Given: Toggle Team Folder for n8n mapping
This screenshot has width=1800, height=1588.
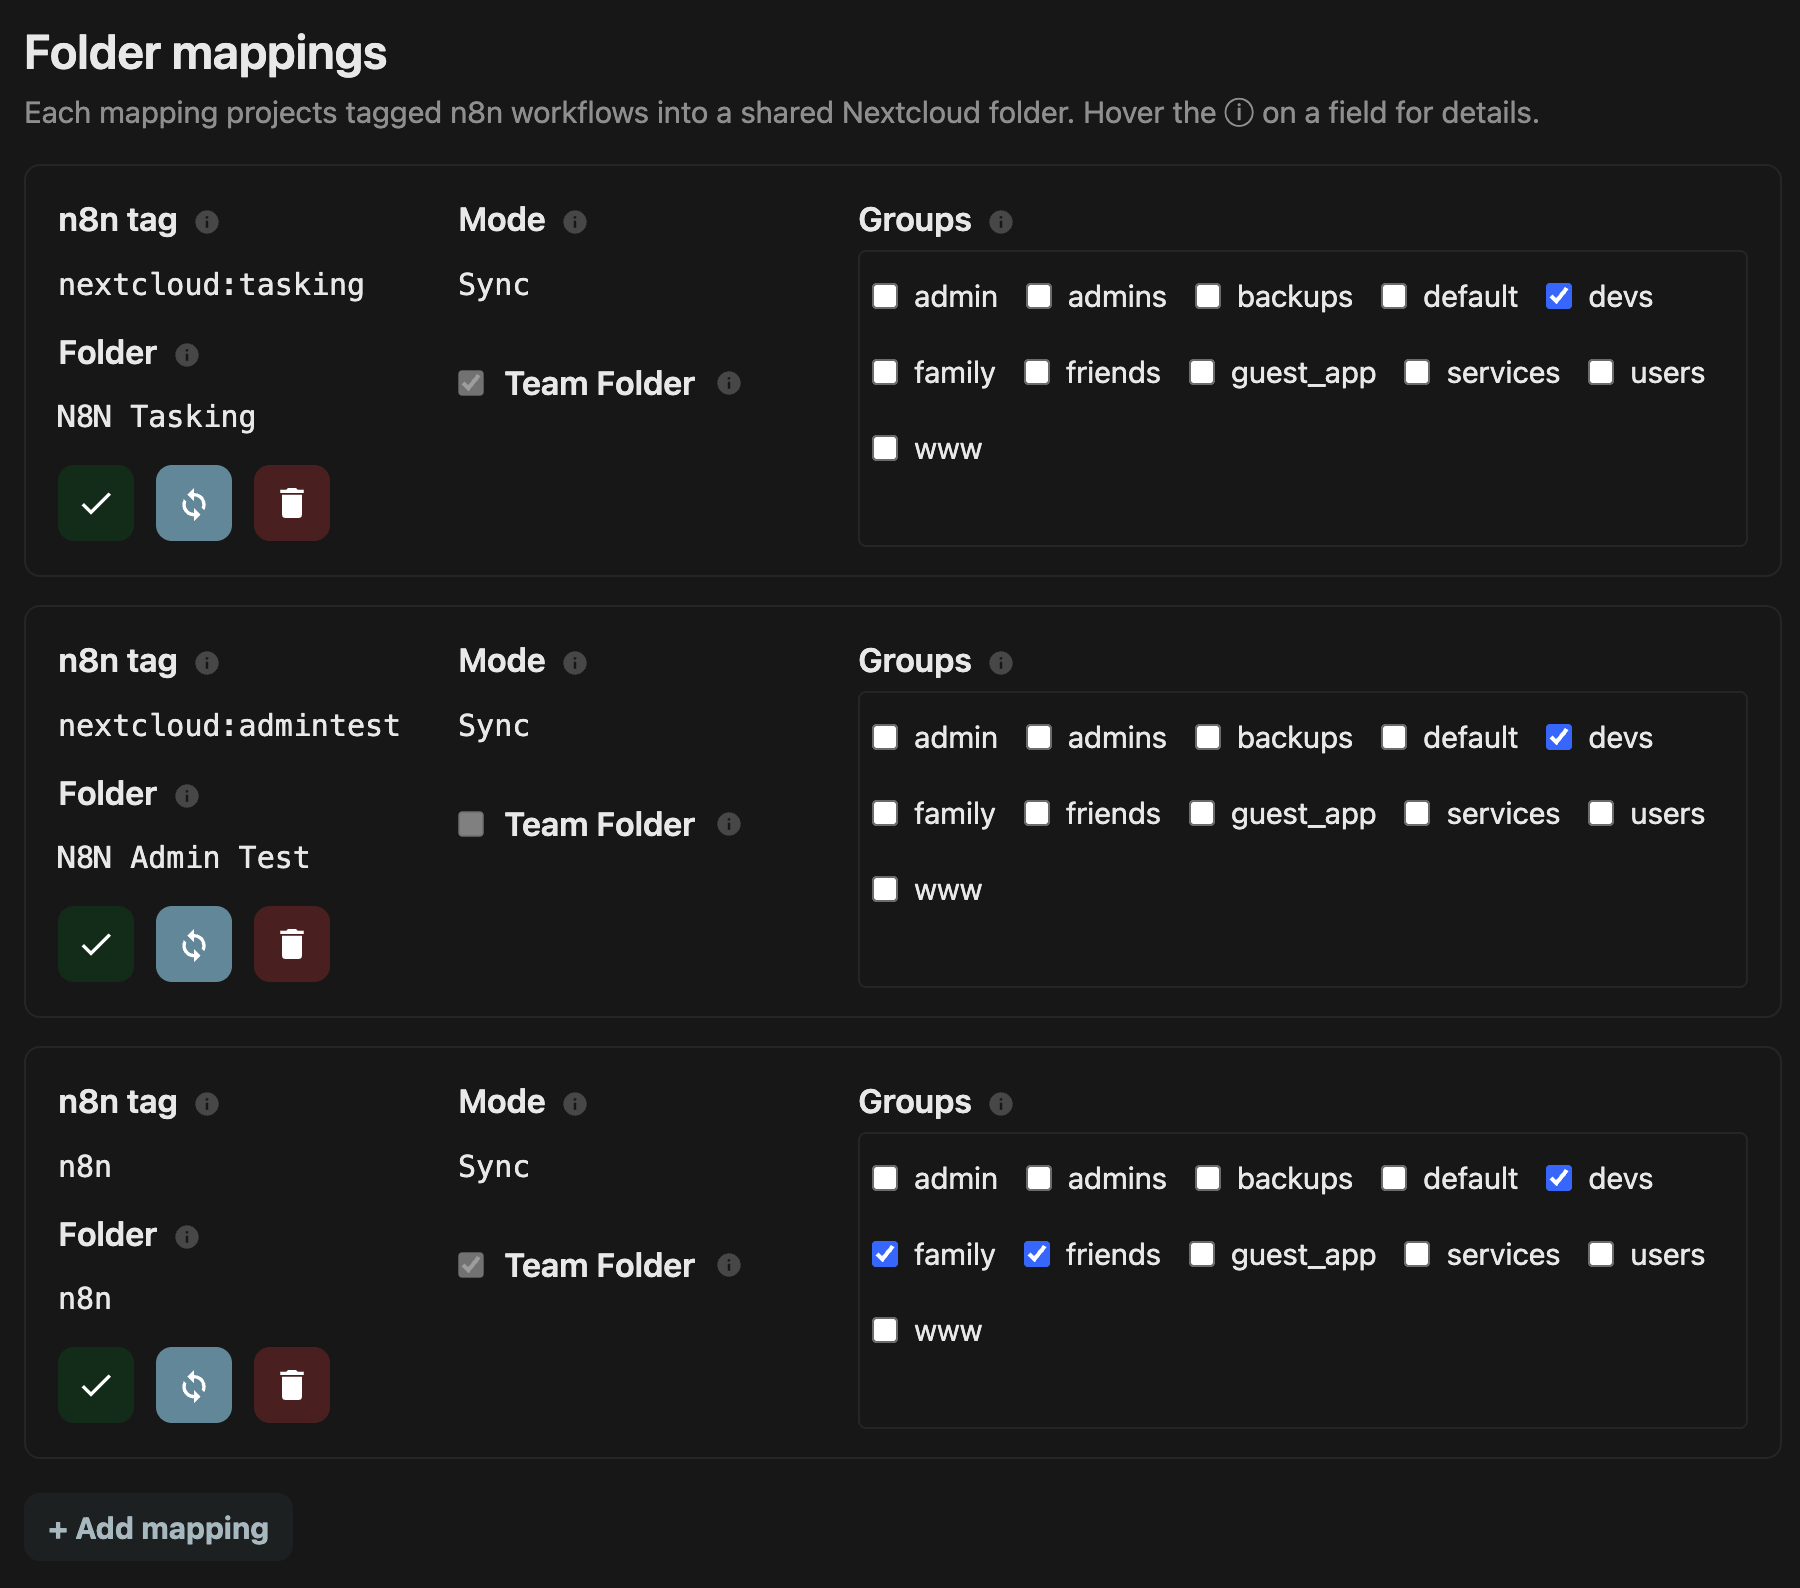Looking at the screenshot, I should 471,1265.
